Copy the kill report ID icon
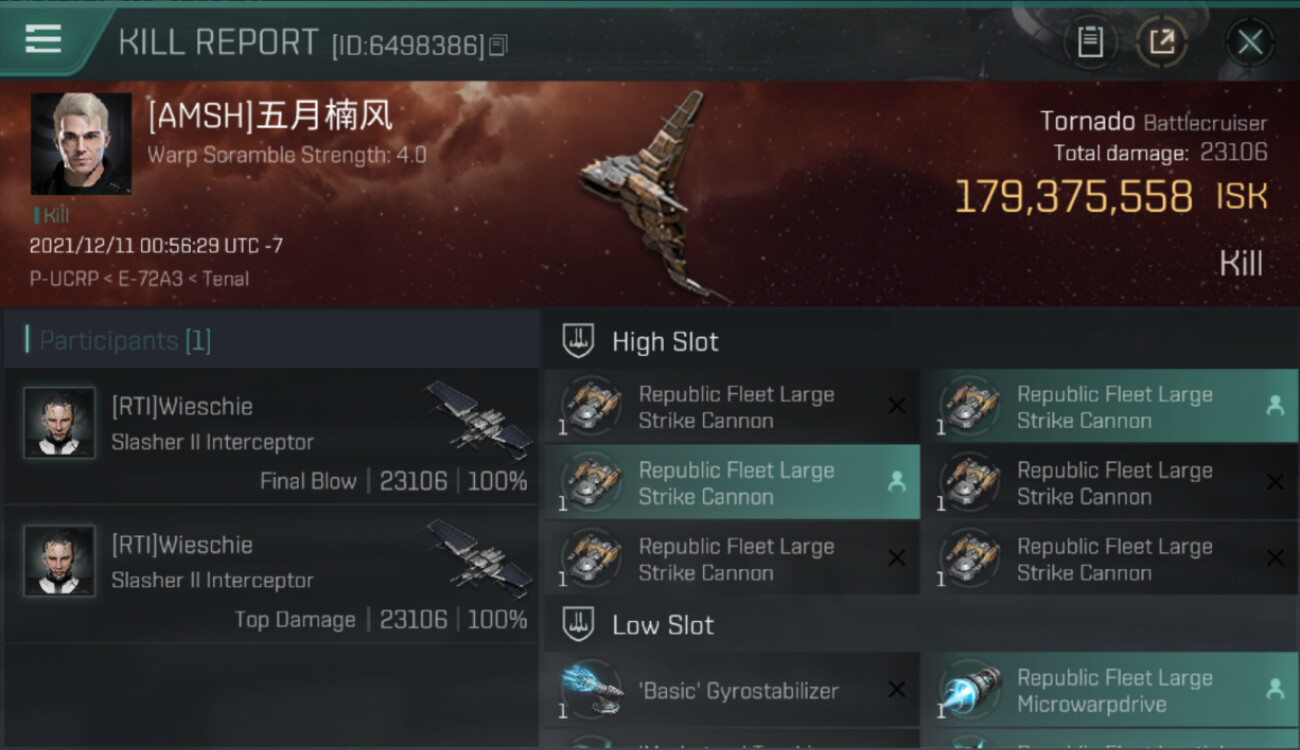1300x750 pixels. tap(498, 45)
